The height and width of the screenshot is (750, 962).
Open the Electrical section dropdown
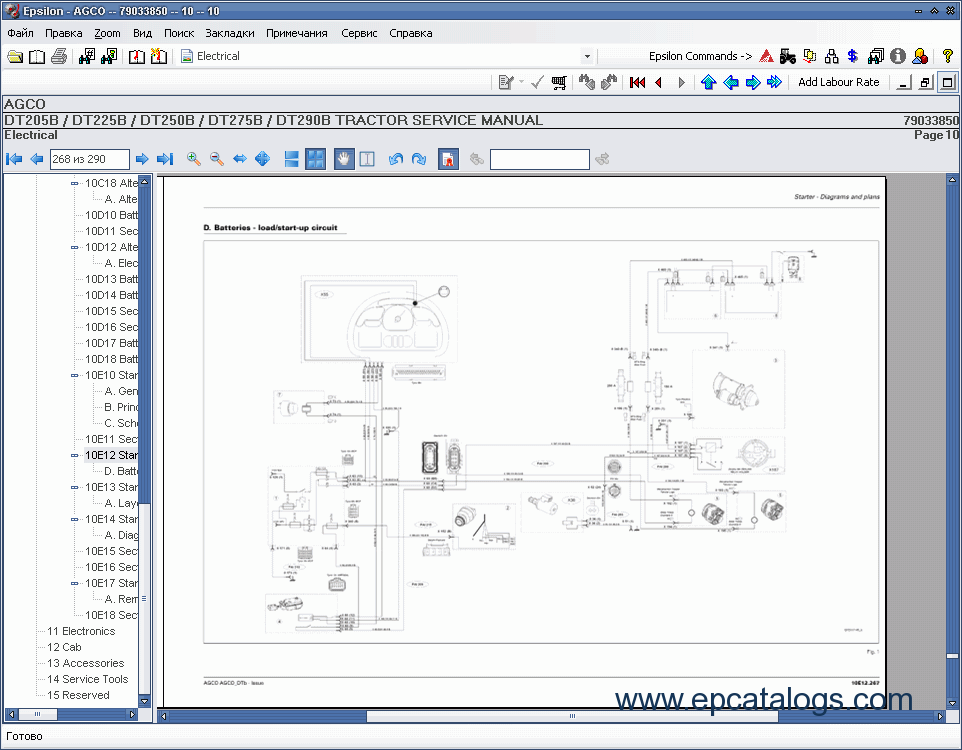[x=587, y=56]
